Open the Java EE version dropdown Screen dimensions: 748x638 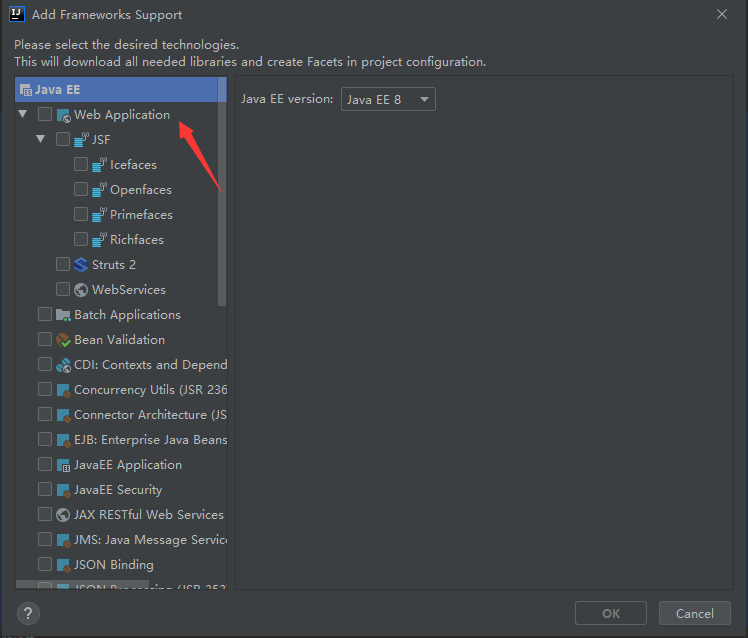[x=388, y=99]
